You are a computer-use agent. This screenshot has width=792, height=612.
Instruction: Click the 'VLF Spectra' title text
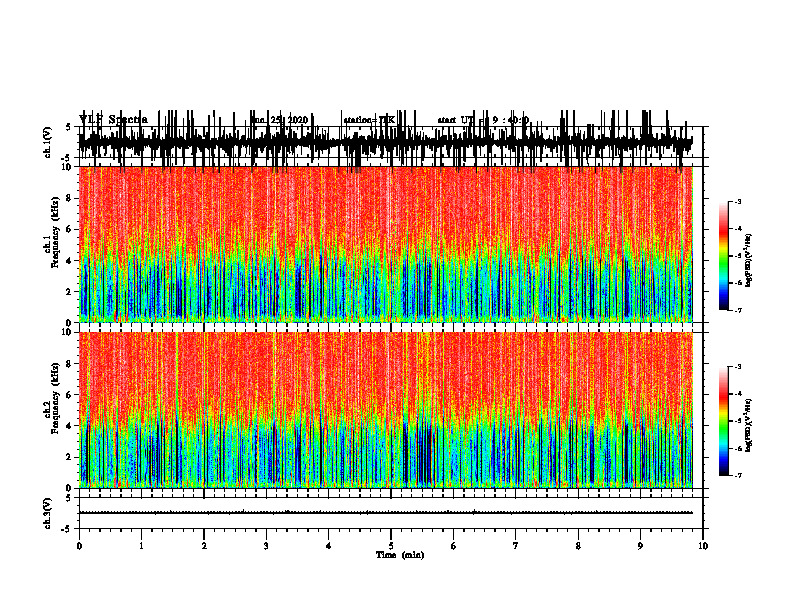click(113, 120)
